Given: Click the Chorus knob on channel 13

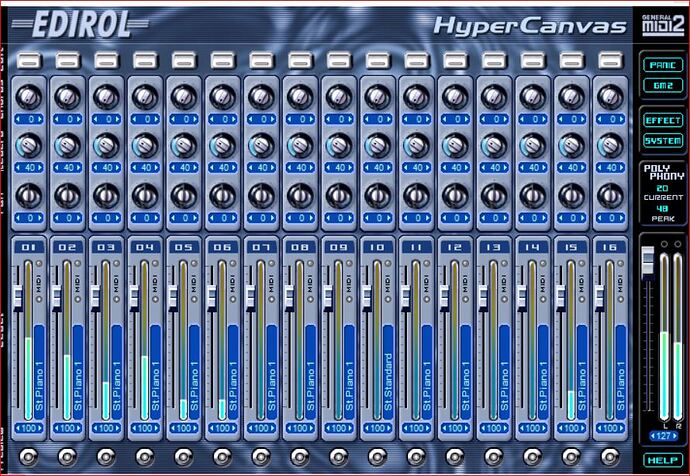Looking at the screenshot, I should click(x=494, y=97).
